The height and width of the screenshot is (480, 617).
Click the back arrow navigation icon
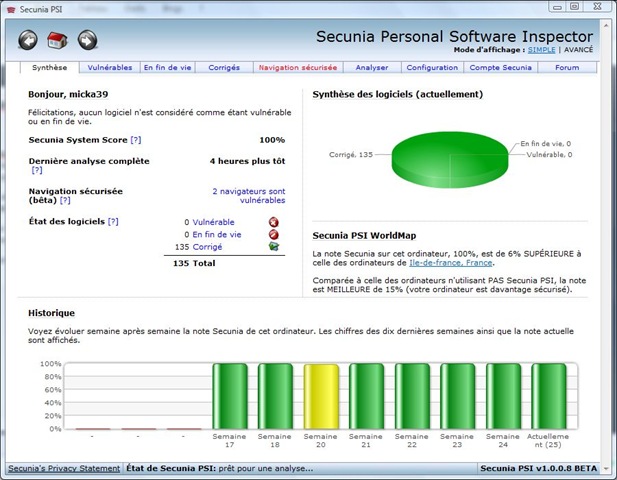tap(28, 40)
